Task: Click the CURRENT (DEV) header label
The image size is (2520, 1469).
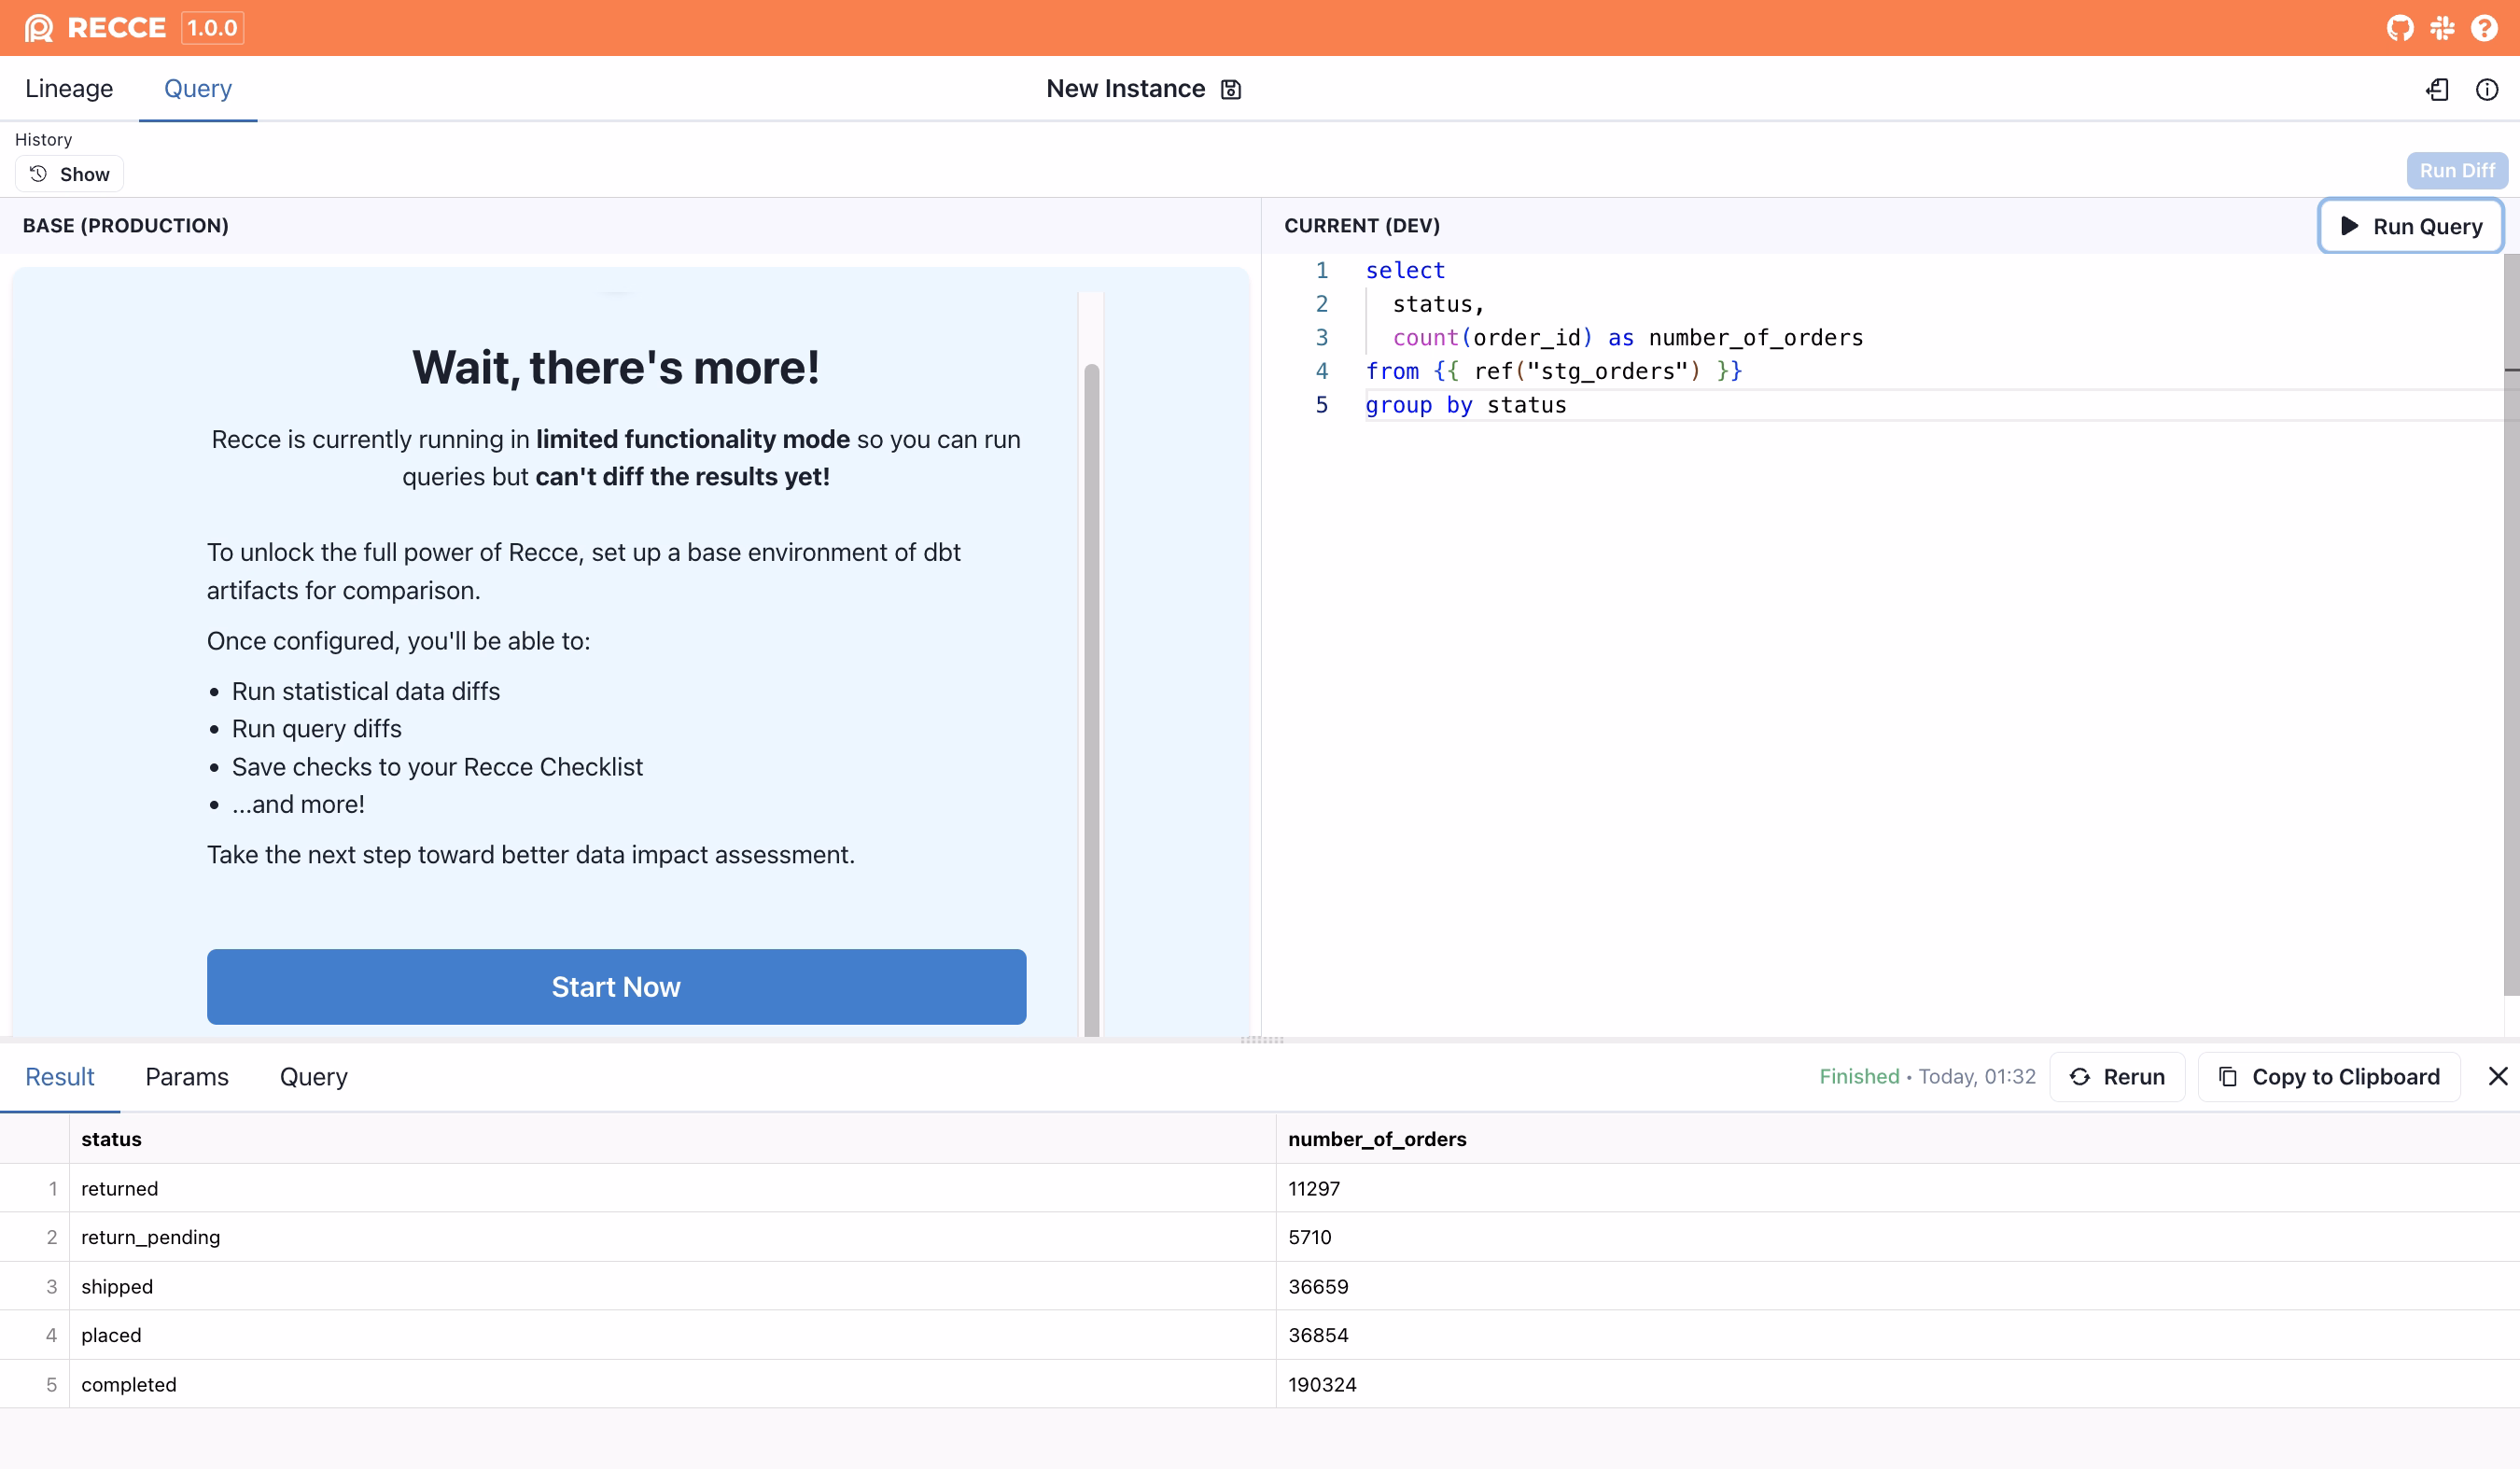Action: [x=1362, y=225]
